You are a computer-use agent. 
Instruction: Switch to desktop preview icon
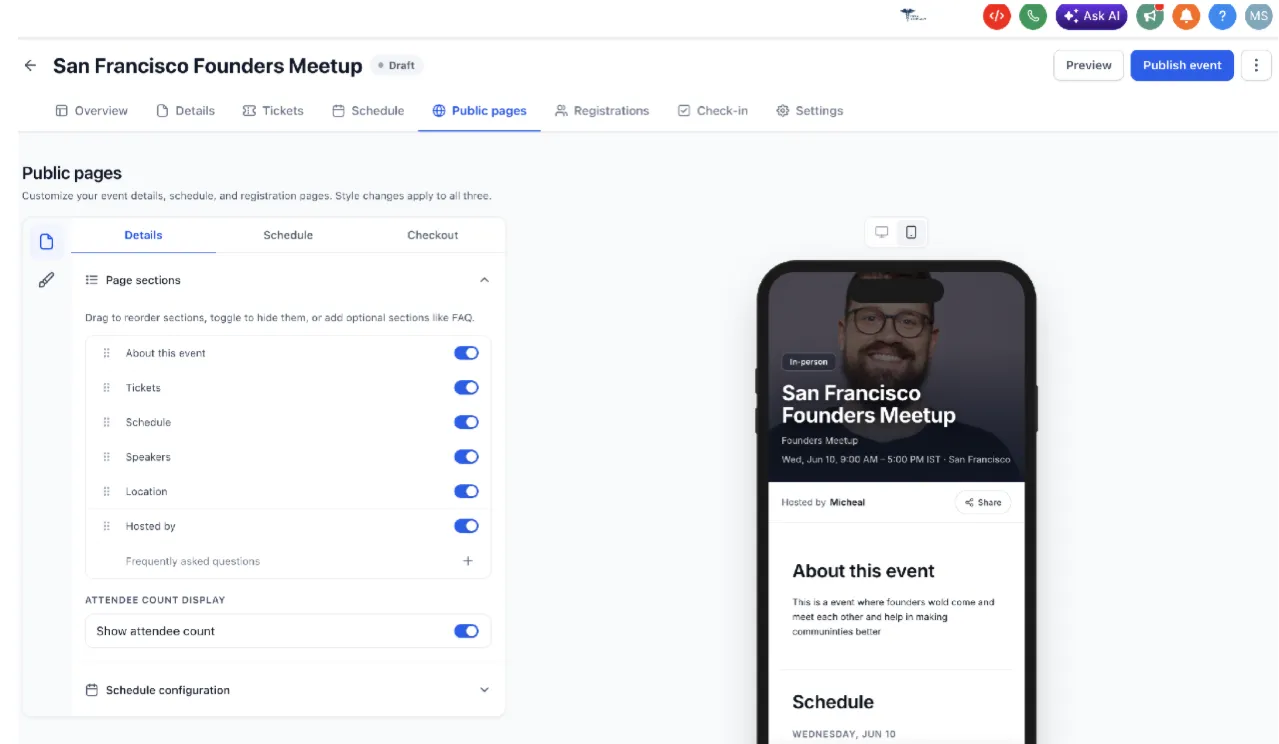[881, 232]
